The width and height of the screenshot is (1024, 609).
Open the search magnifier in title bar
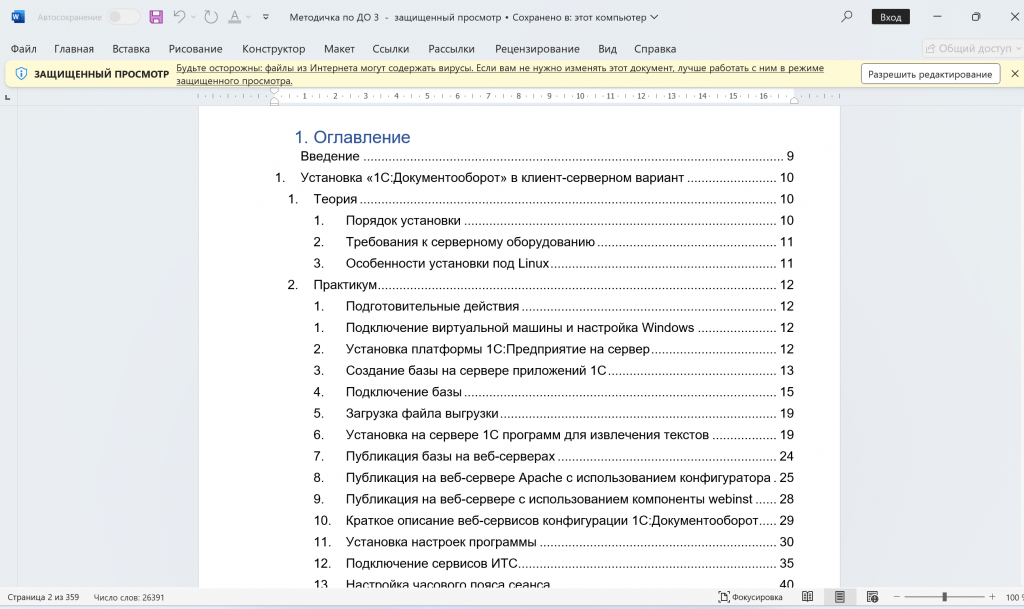[847, 17]
